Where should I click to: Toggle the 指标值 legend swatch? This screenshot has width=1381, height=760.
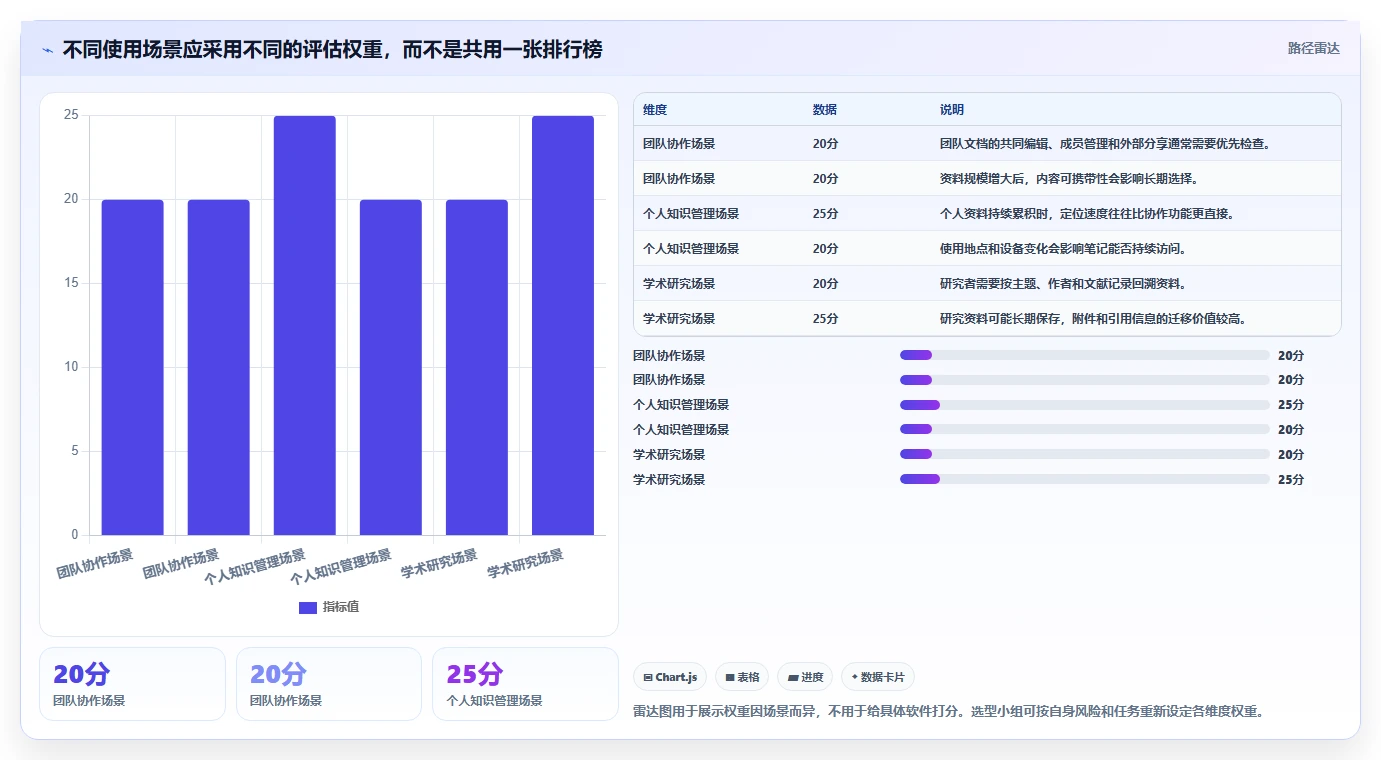(x=308, y=607)
